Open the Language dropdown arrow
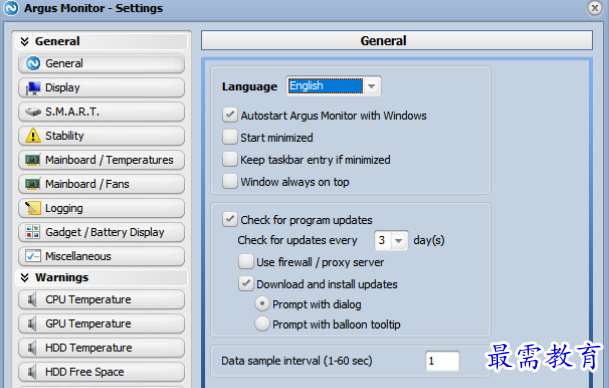 tap(372, 86)
